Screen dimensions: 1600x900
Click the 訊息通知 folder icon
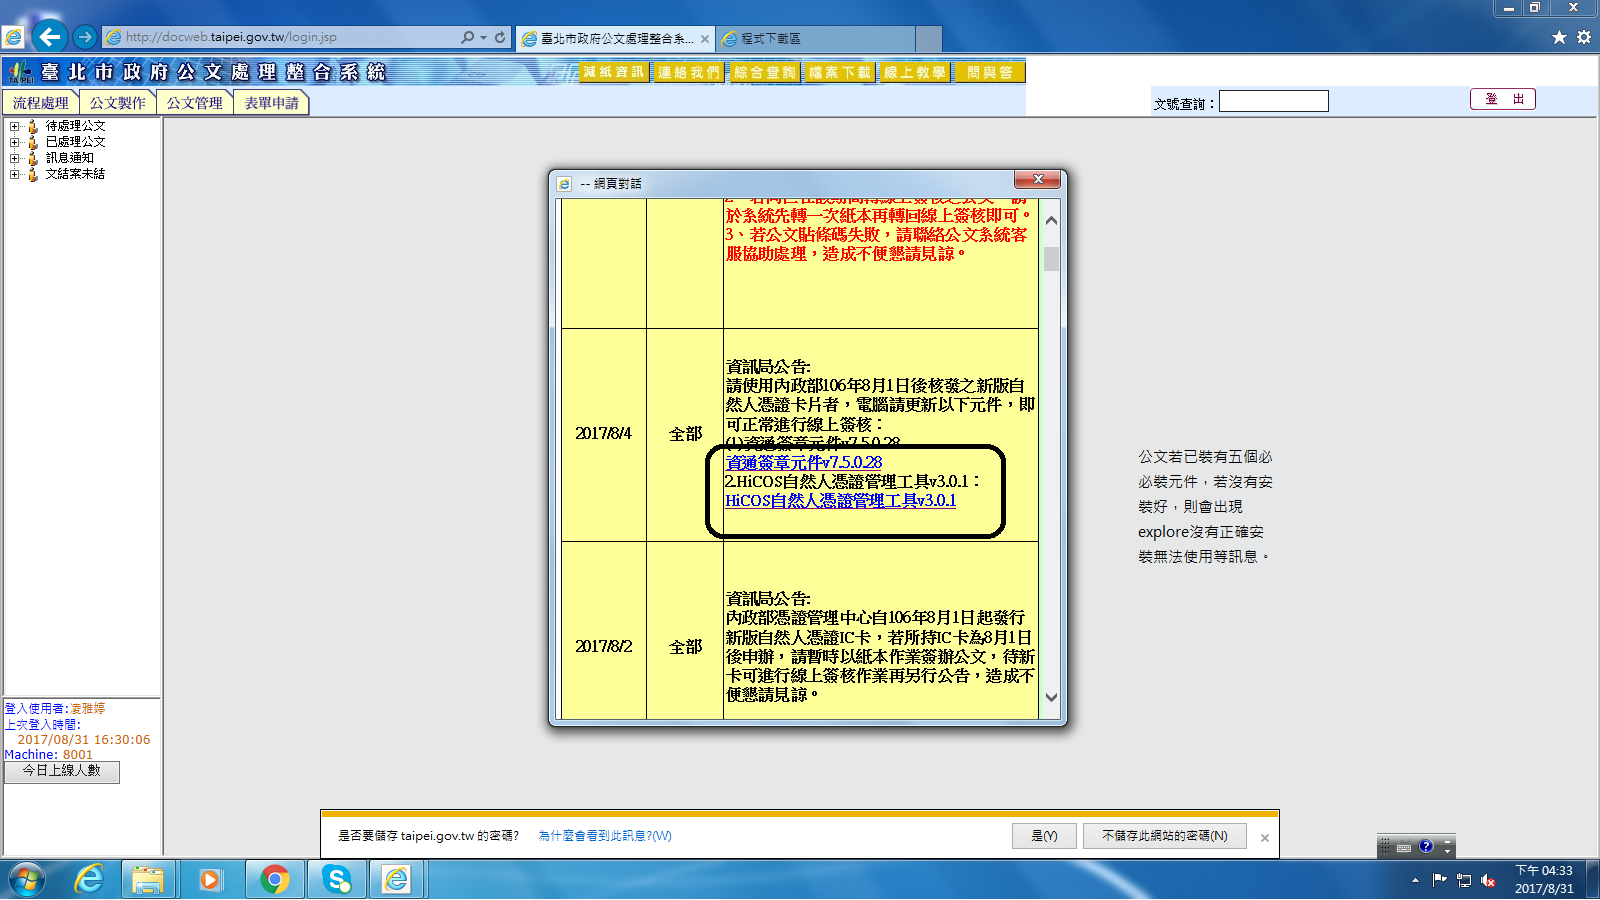point(33,158)
